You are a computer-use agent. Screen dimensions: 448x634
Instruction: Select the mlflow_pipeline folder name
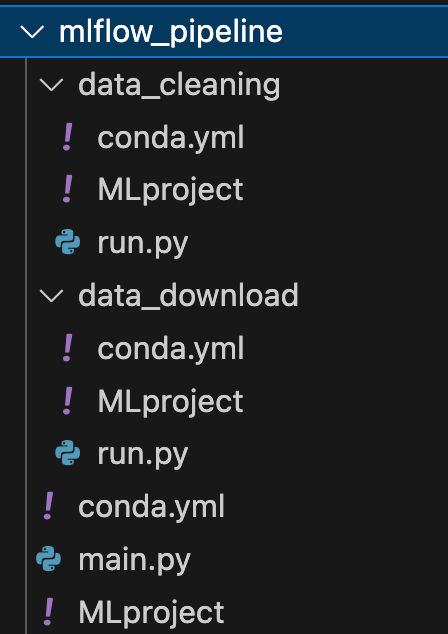(171, 33)
